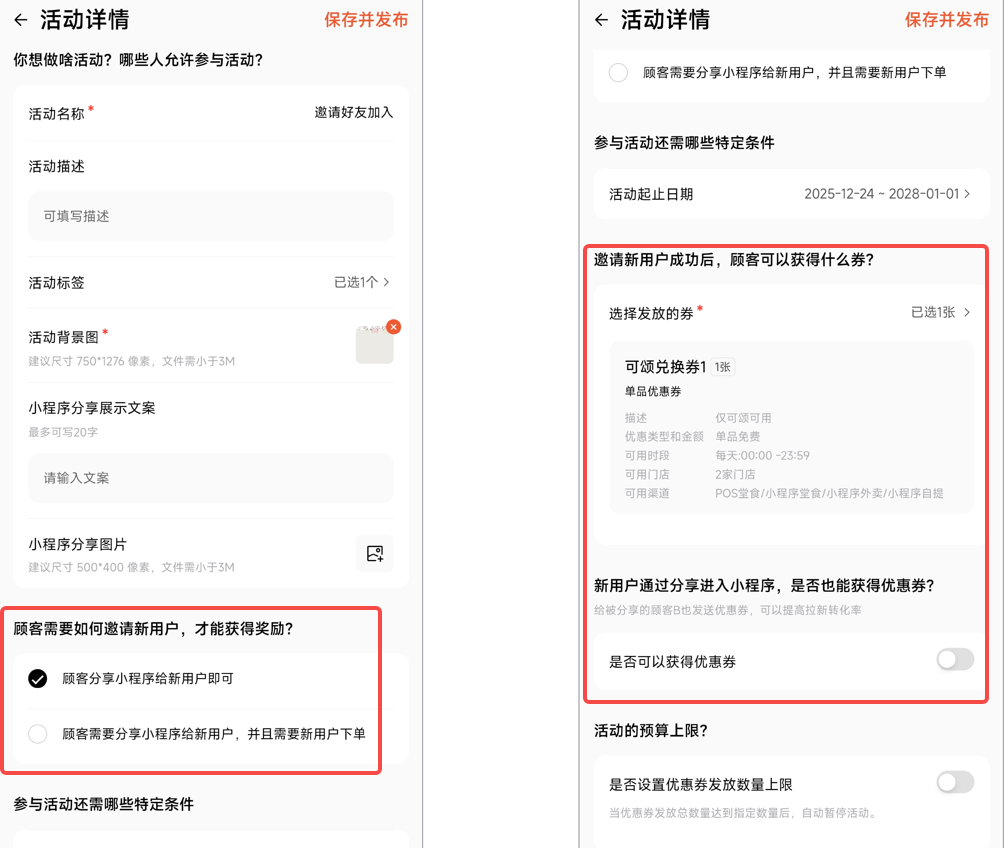
Task: Click the 请输入文案 share text field
Action: (210, 478)
